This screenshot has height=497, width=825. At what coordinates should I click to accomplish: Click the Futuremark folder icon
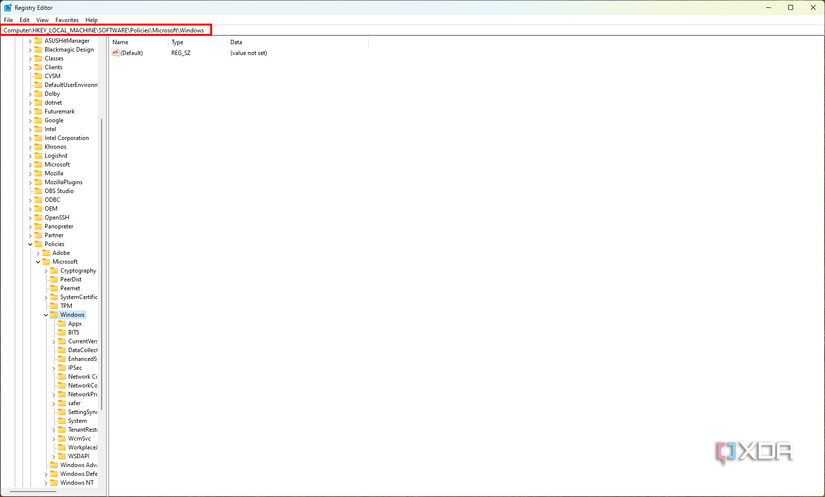pyautogui.click(x=38, y=111)
